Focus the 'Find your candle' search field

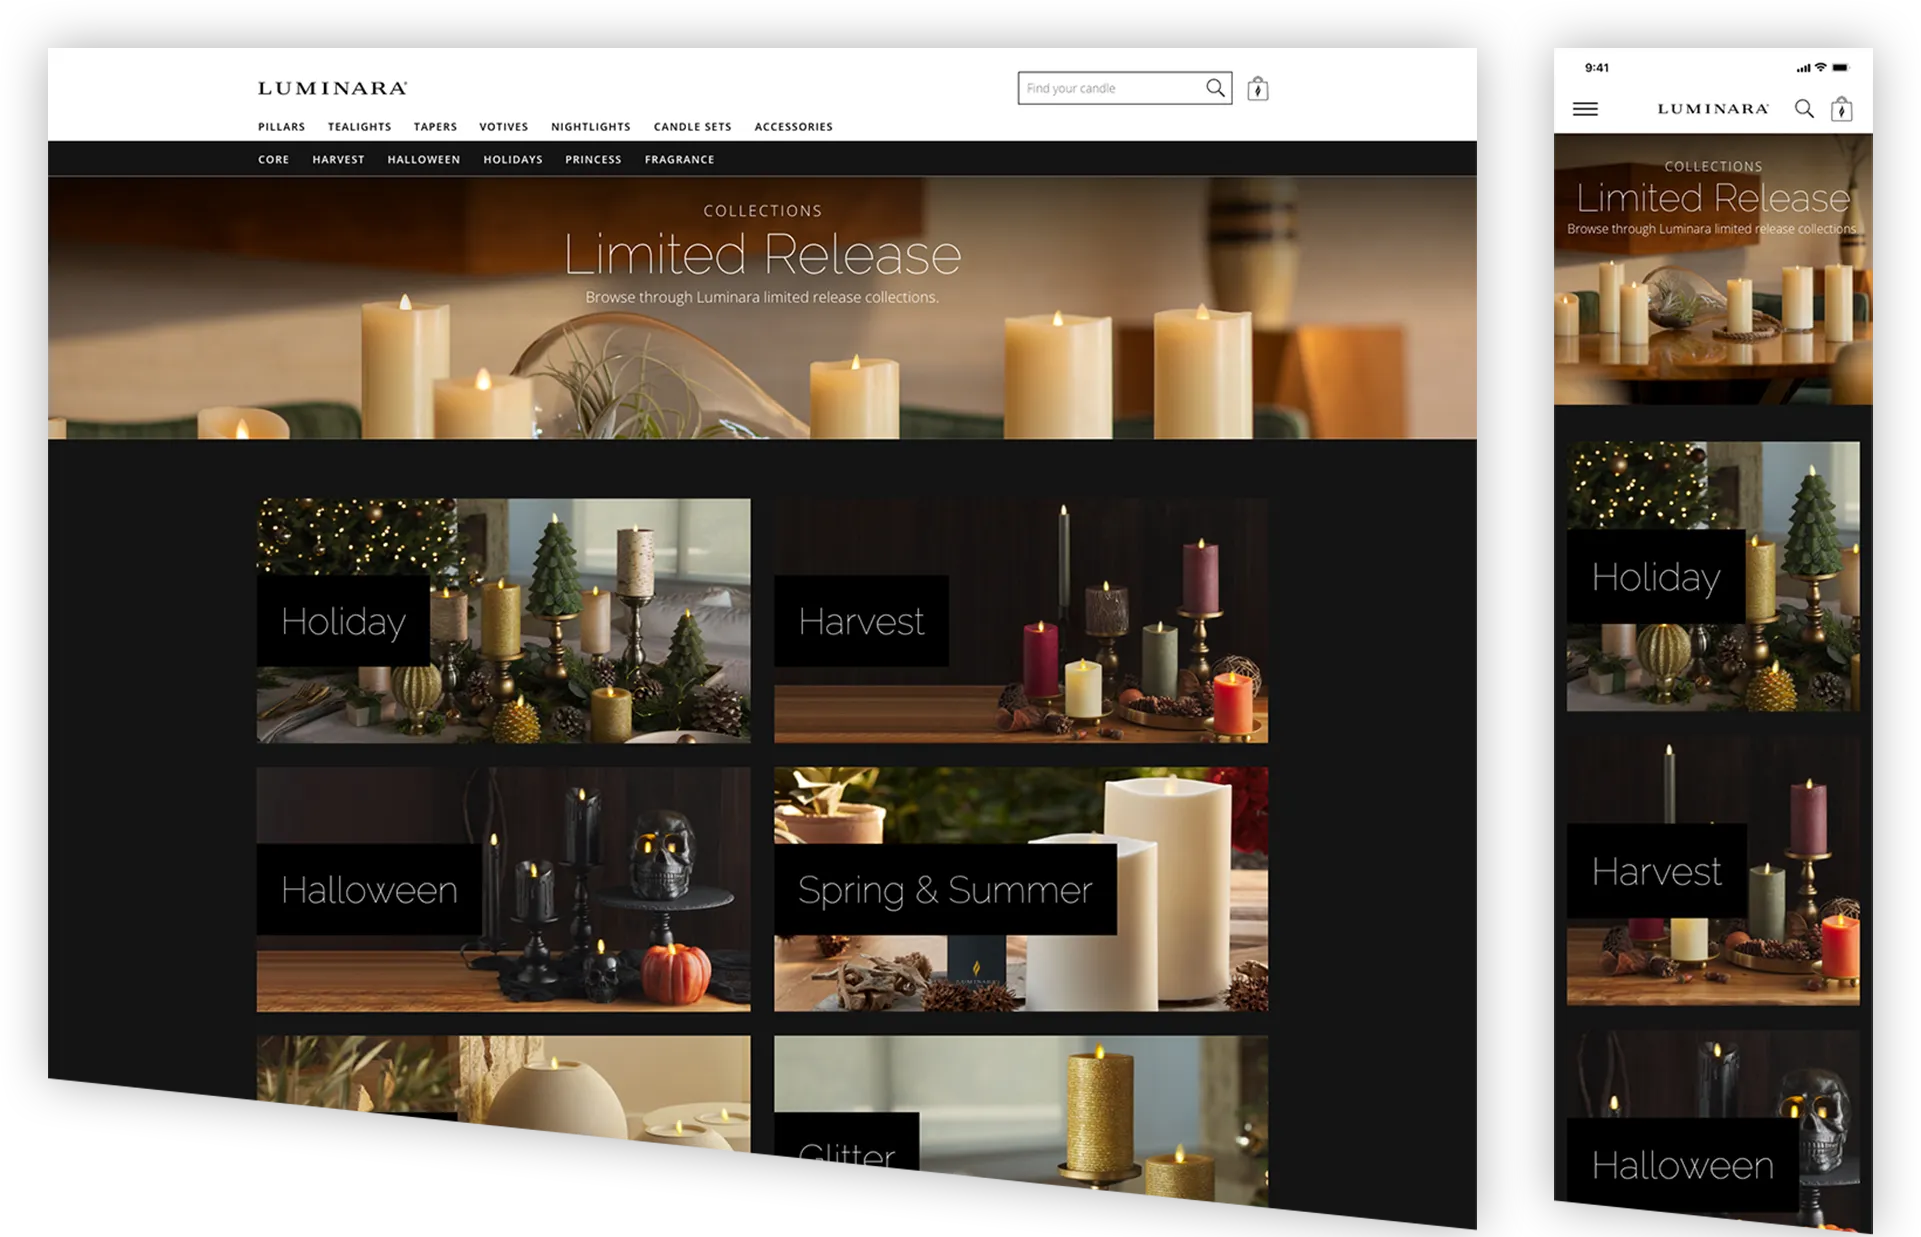point(1125,88)
